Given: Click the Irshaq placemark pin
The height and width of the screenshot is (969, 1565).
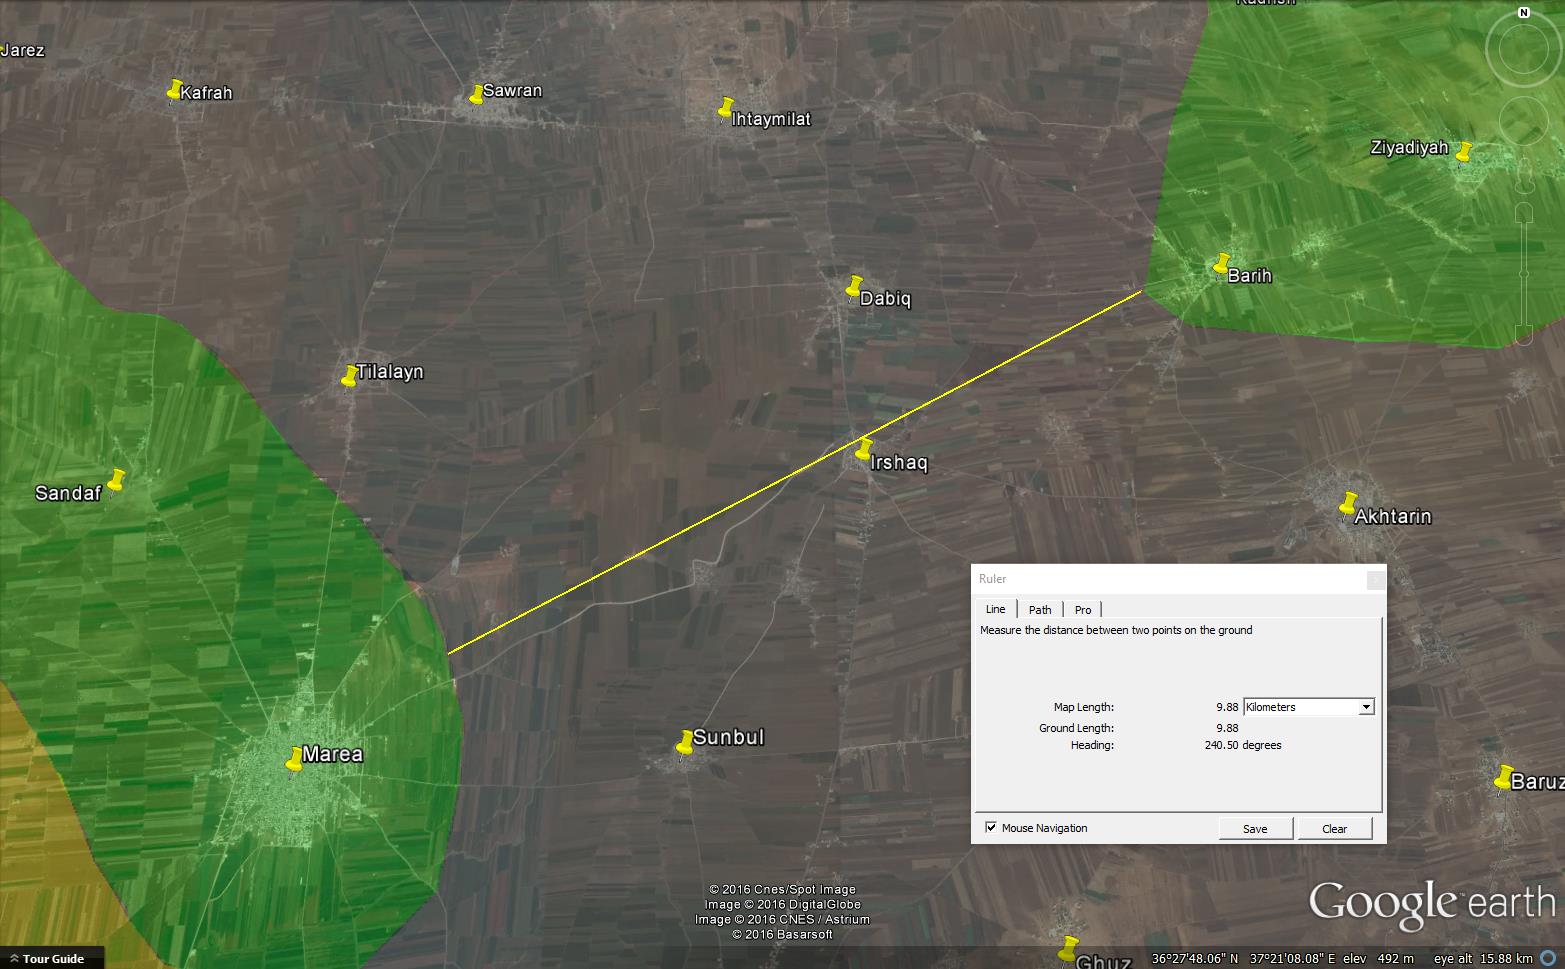Looking at the screenshot, I should click(864, 448).
